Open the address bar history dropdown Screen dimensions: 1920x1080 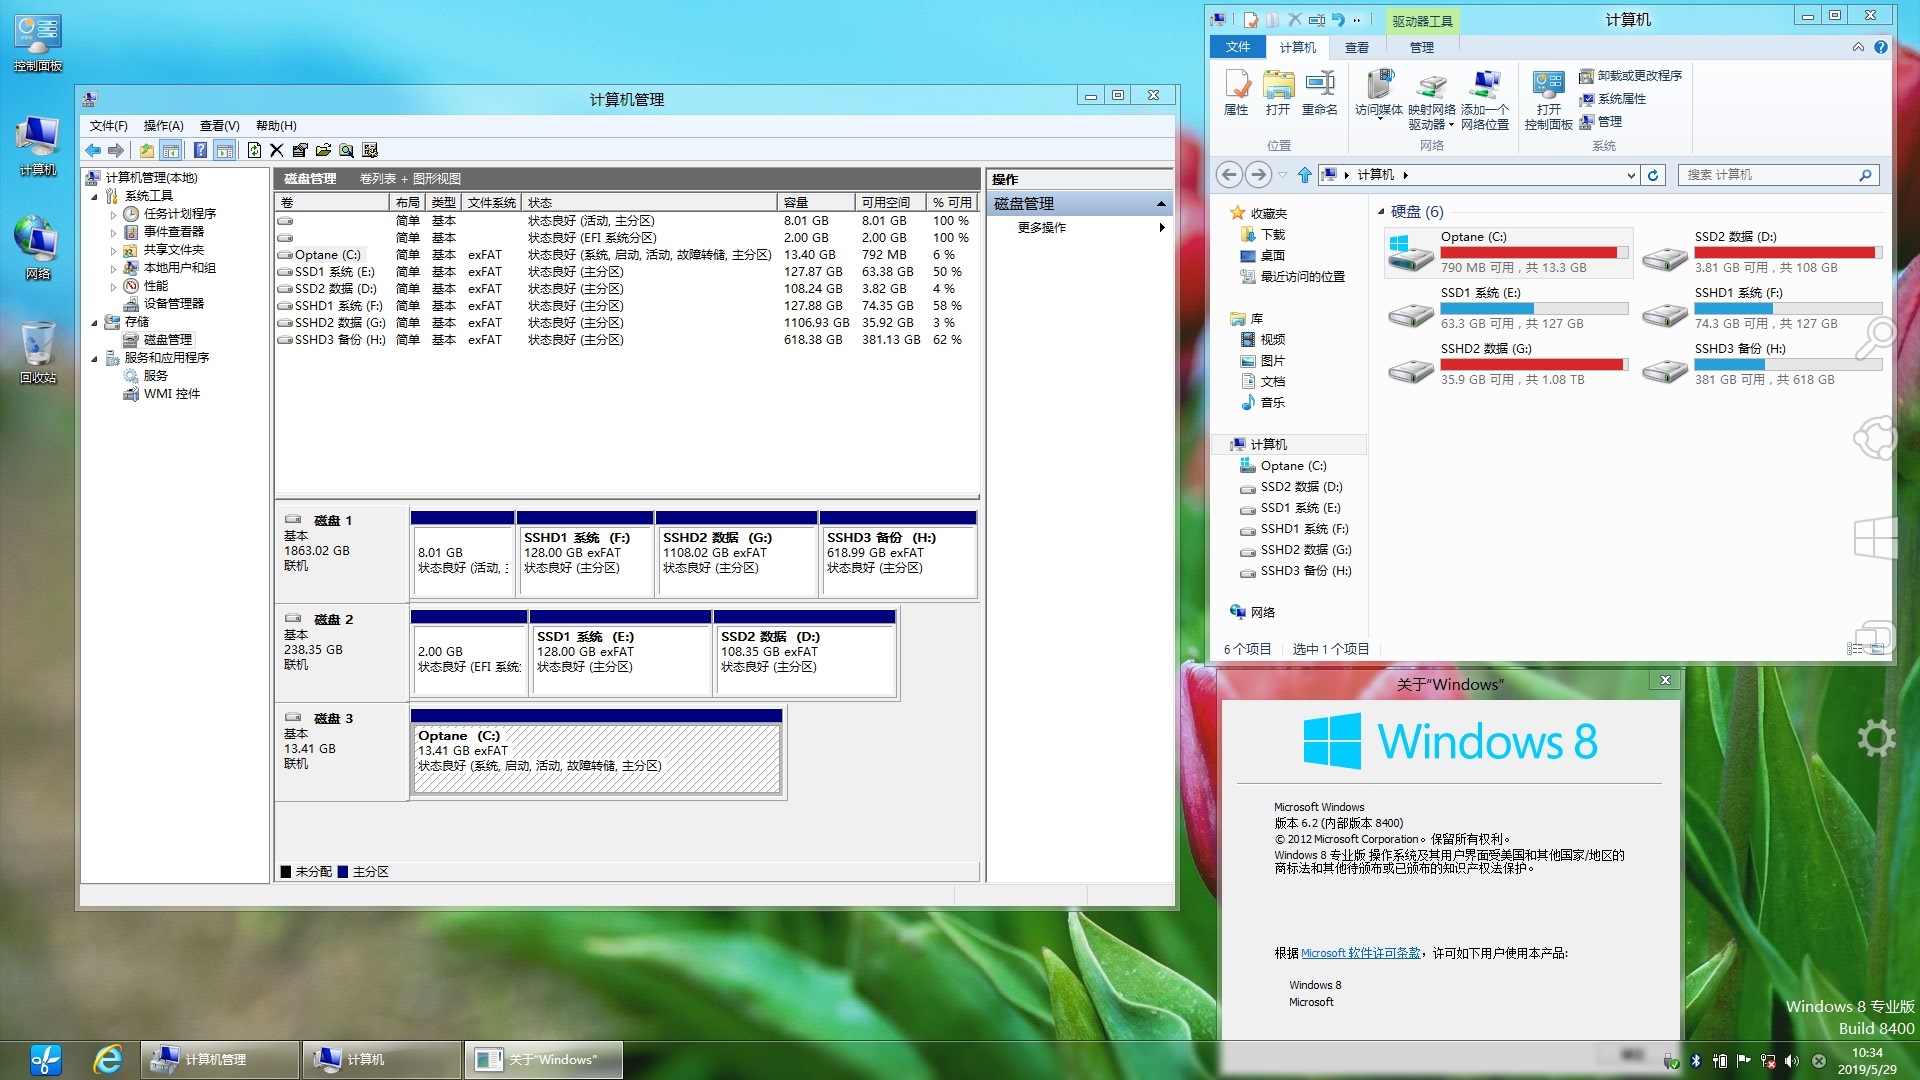coord(1631,175)
